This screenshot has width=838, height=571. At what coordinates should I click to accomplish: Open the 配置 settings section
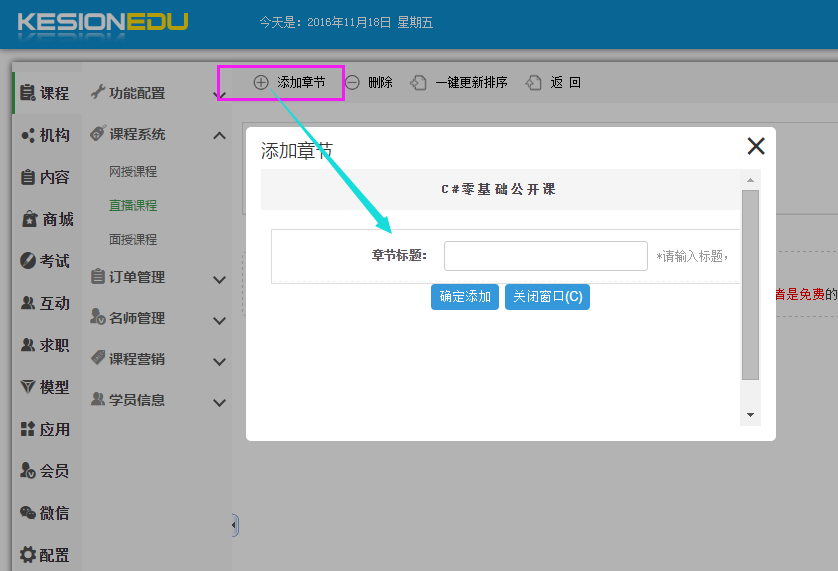[x=46, y=555]
